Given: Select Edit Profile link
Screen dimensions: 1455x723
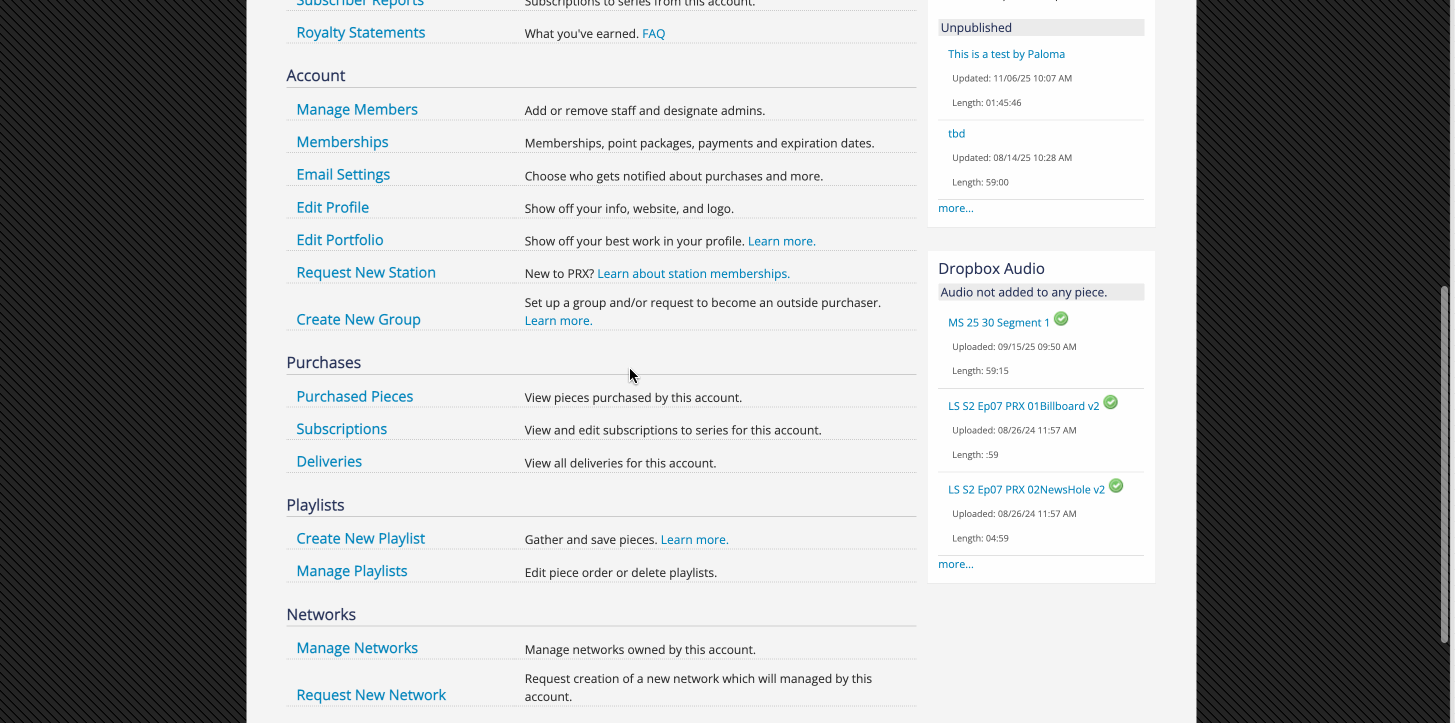Looking at the screenshot, I should pos(332,207).
